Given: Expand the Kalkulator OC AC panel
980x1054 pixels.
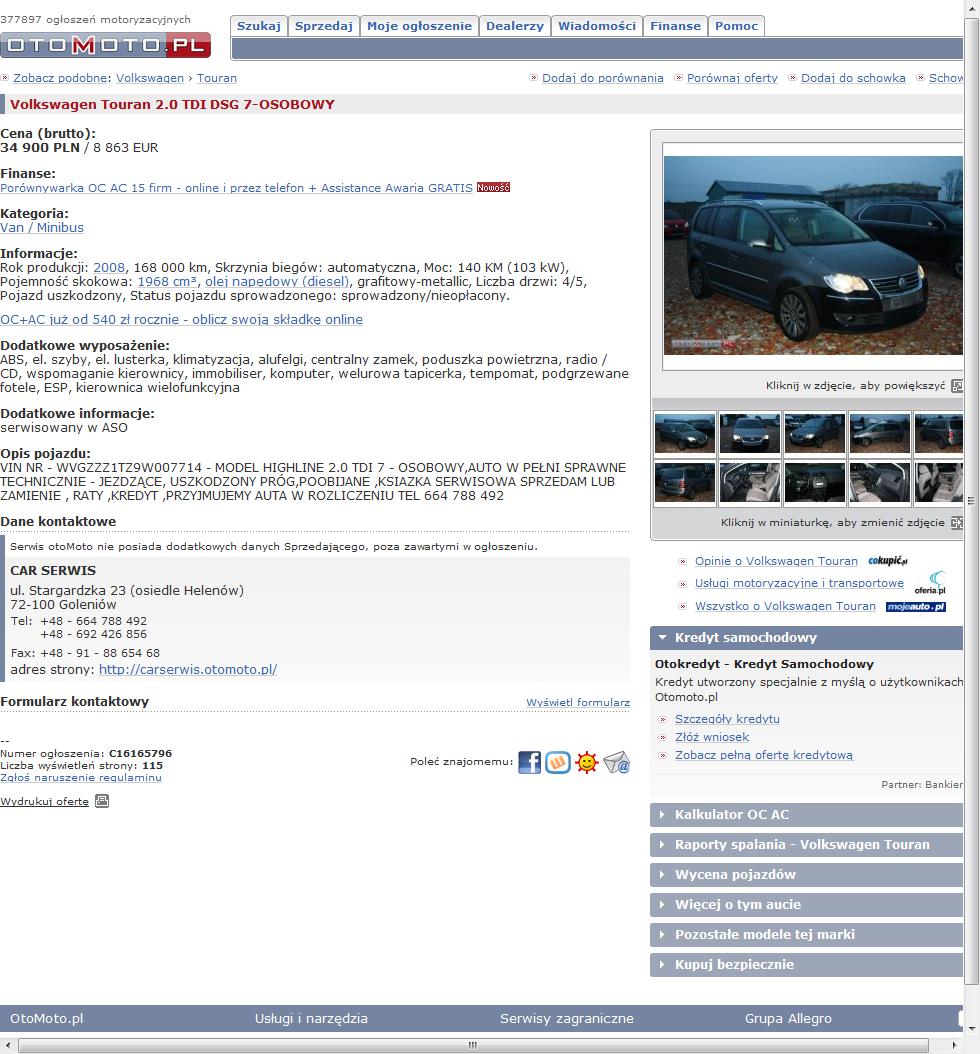Looking at the screenshot, I should pos(807,815).
